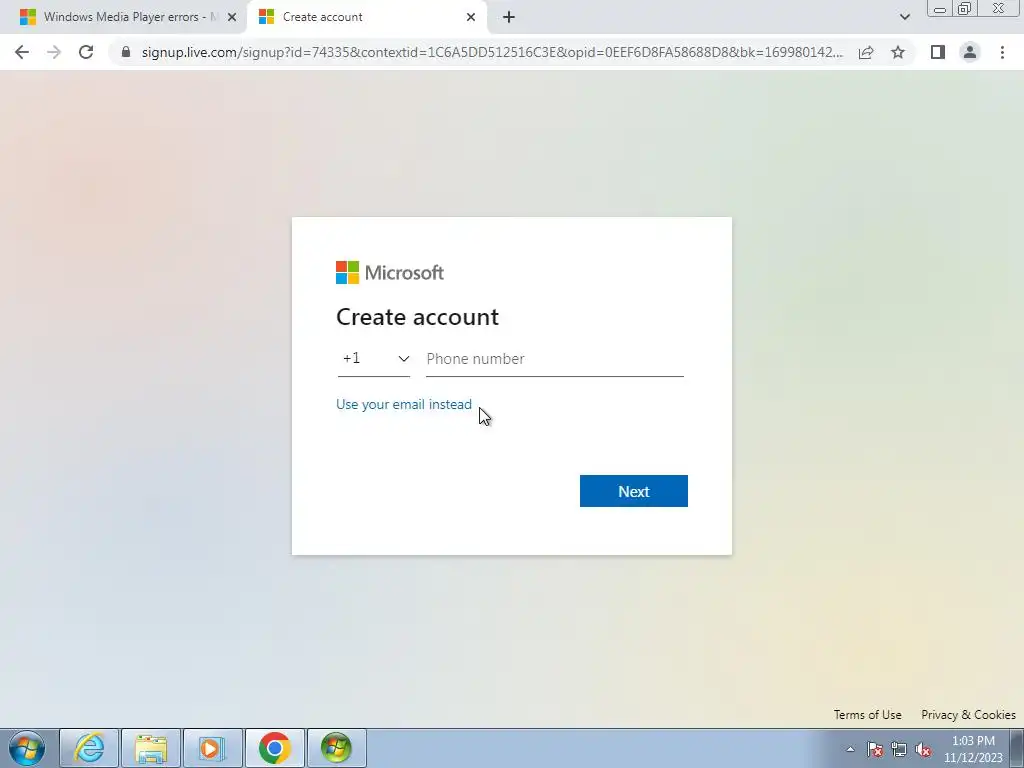Open the Windows Start menu
The height and width of the screenshot is (768, 1024).
(27, 748)
